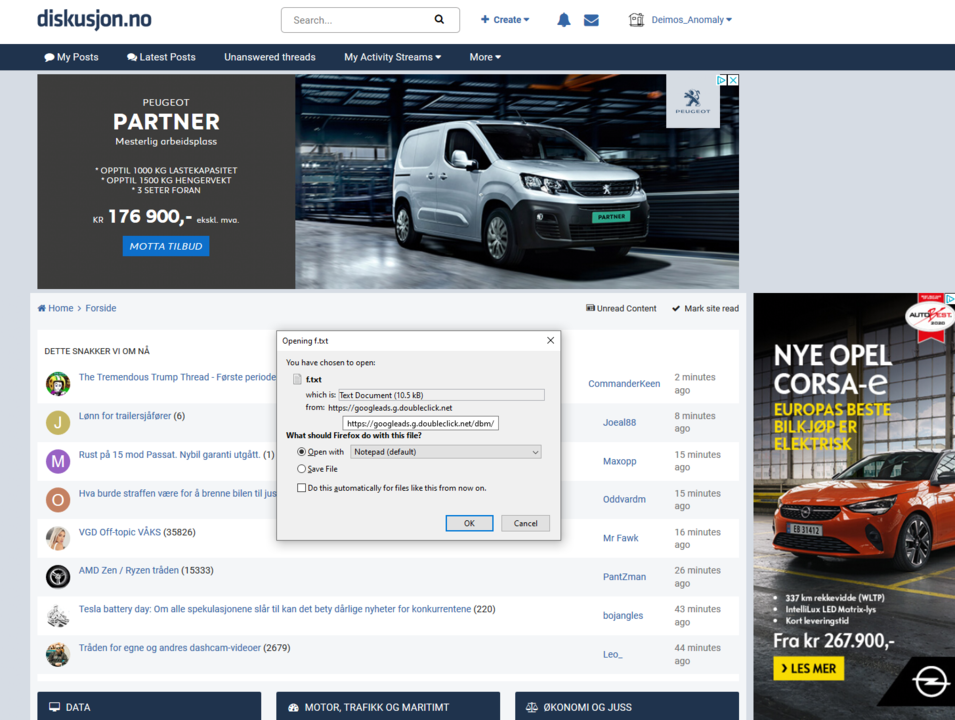This screenshot has width=955, height=720.
Task: Click the Peugeot logo in the ad
Action: (x=692, y=101)
